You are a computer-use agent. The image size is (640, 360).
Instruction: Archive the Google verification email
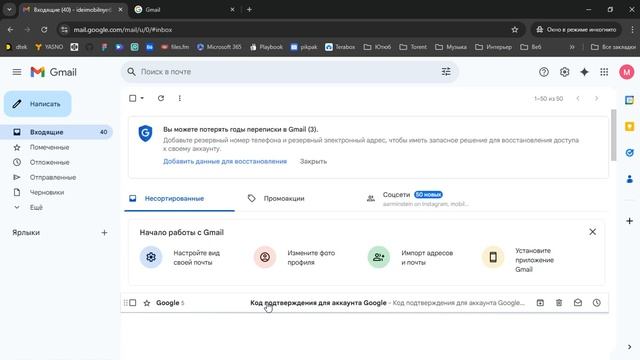coord(540,303)
